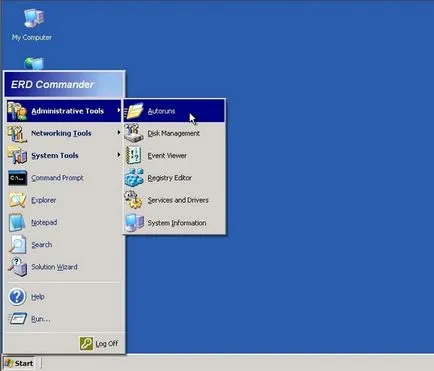Click the Autoruns folder icon
This screenshot has height=371, width=434.
pos(134,111)
